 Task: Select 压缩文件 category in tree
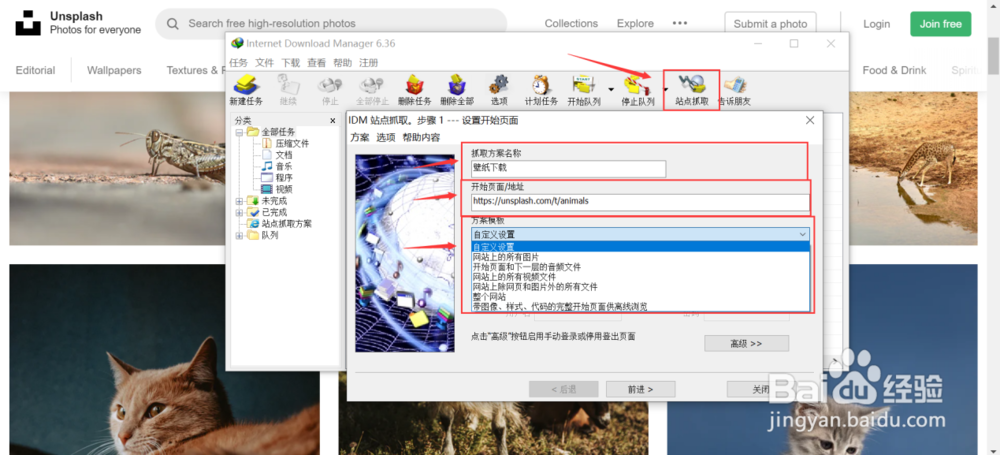pos(292,144)
